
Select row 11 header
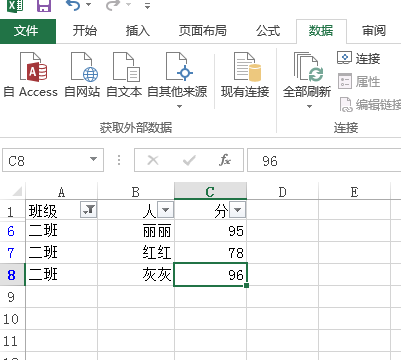tap(11, 341)
